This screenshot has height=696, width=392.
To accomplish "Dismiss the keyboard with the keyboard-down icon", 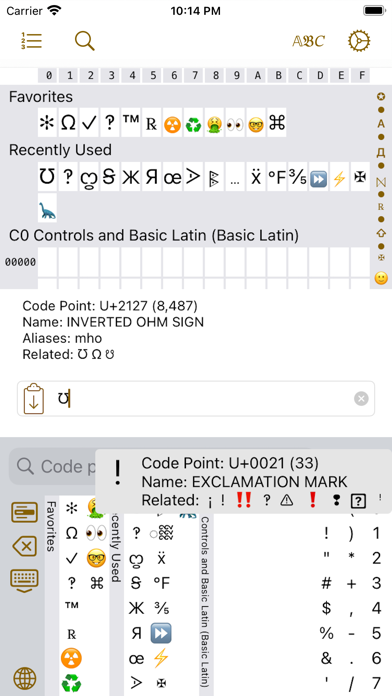I will point(24,581).
